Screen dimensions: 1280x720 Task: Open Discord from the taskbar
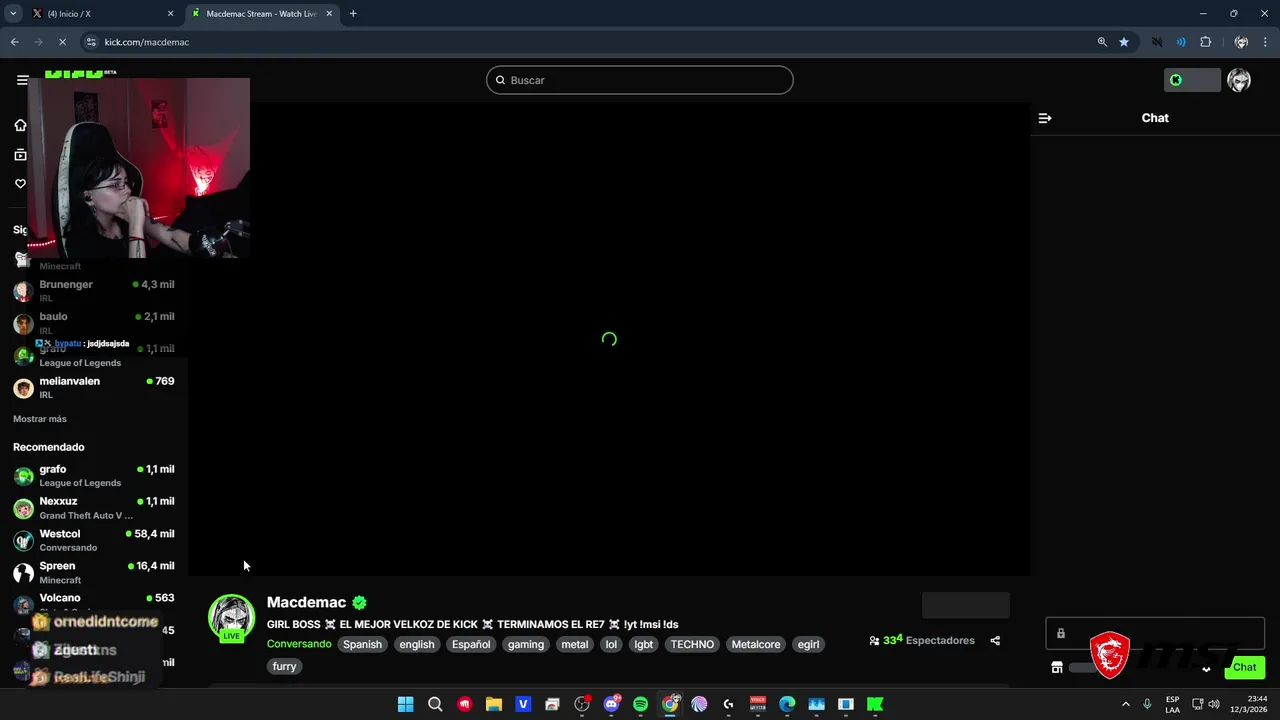[x=611, y=704]
